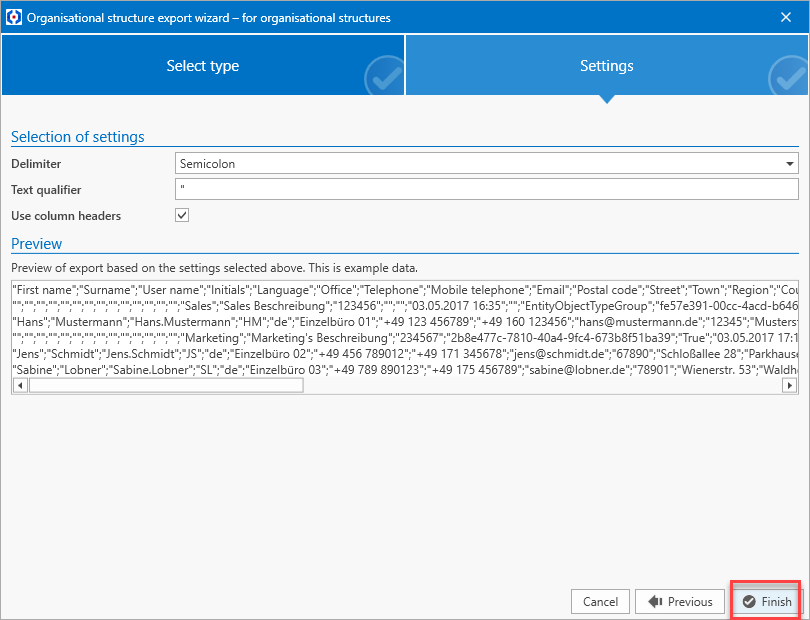Click the checkmark icon on Select type step
The width and height of the screenshot is (810, 620).
click(x=382, y=75)
